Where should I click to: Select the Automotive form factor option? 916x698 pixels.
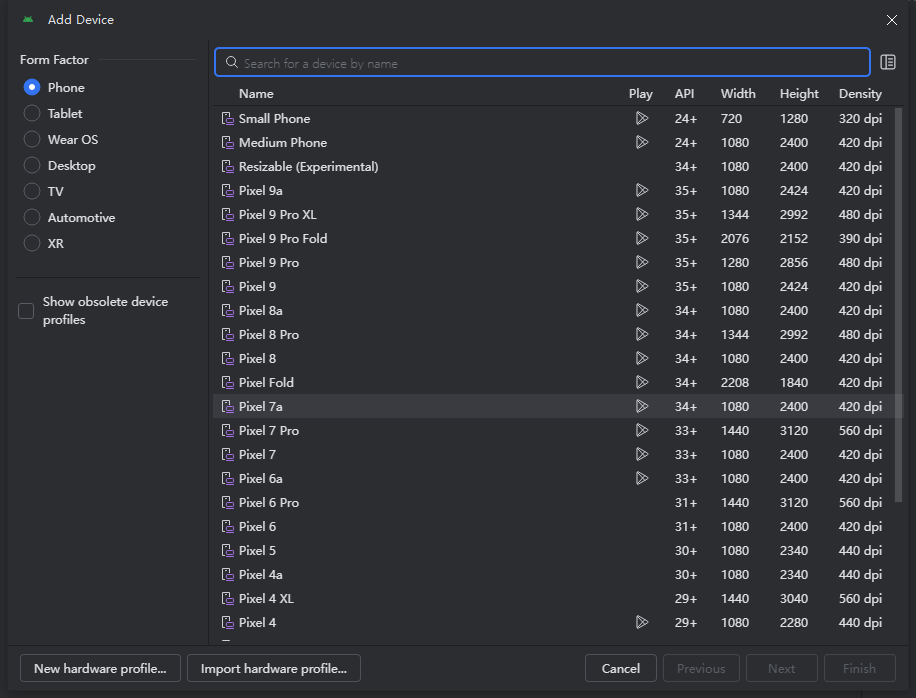coord(32,218)
